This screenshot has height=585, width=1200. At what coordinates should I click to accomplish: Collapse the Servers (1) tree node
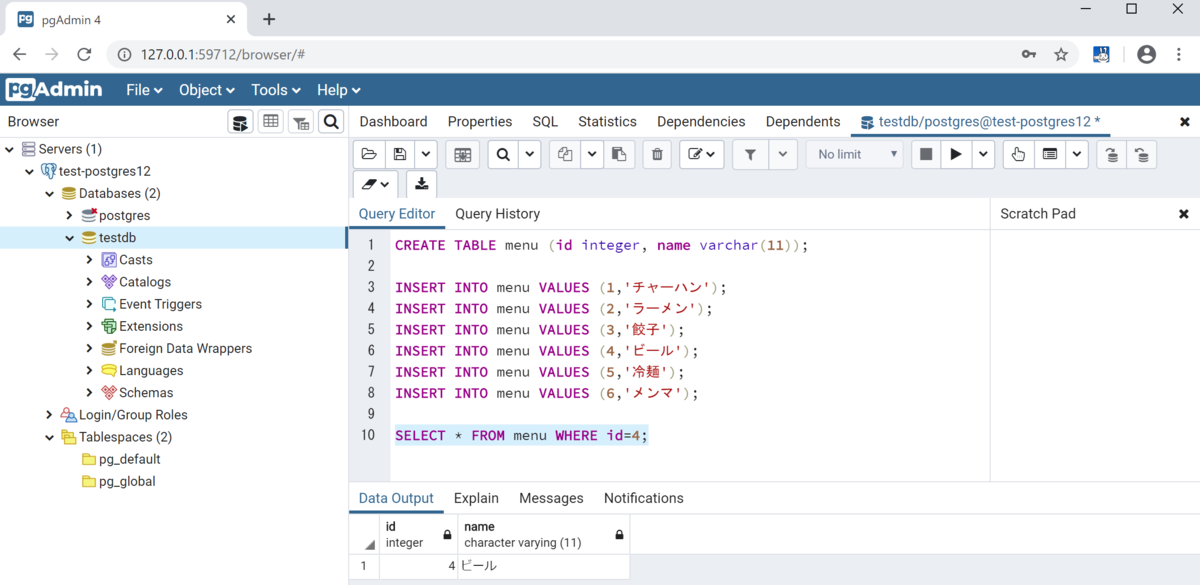tap(10, 149)
